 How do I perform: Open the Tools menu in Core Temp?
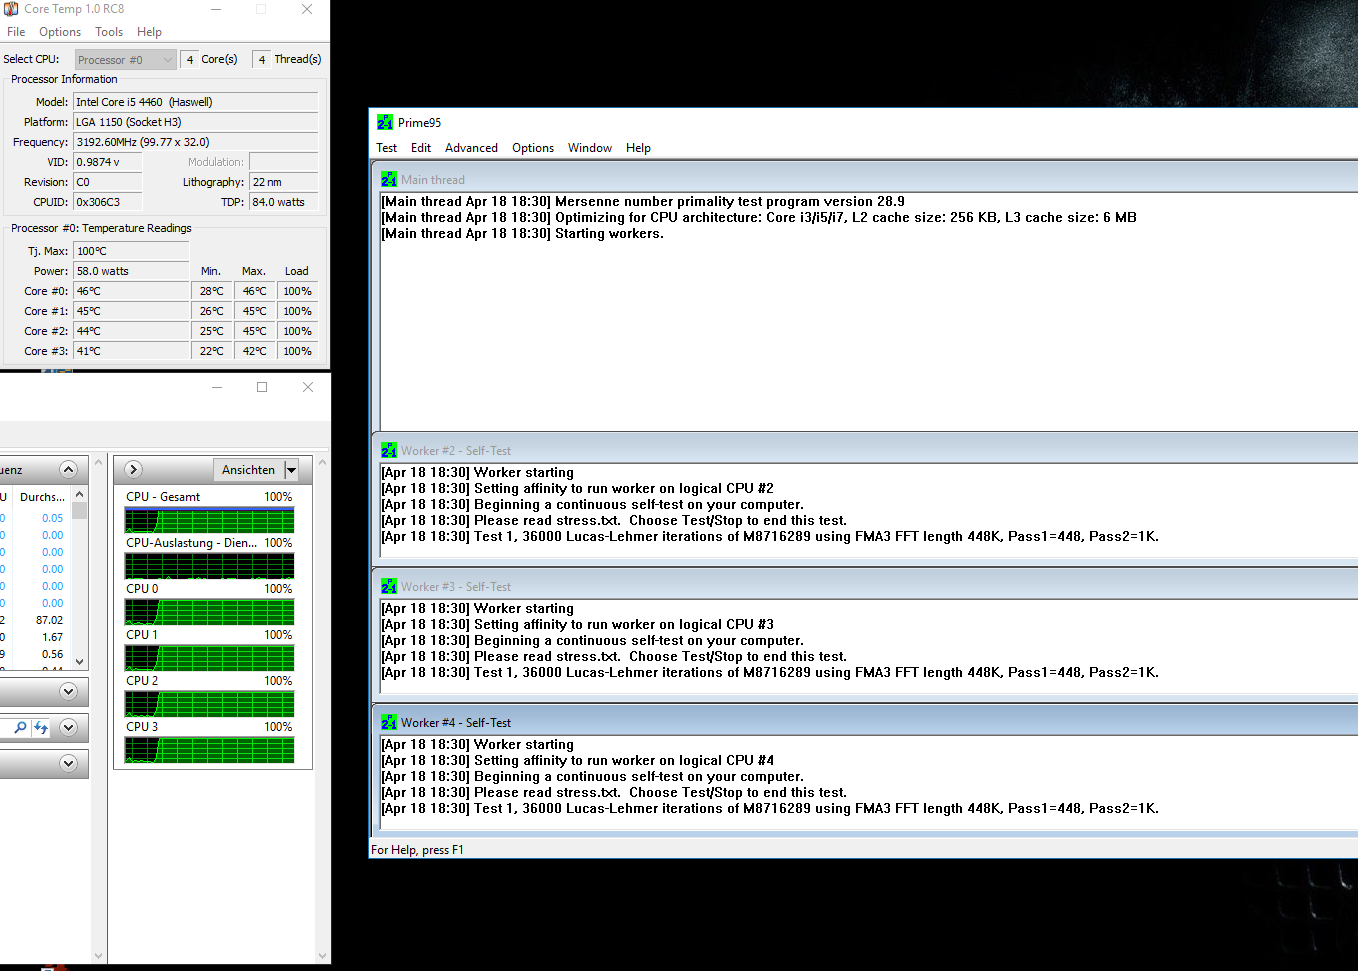point(109,32)
